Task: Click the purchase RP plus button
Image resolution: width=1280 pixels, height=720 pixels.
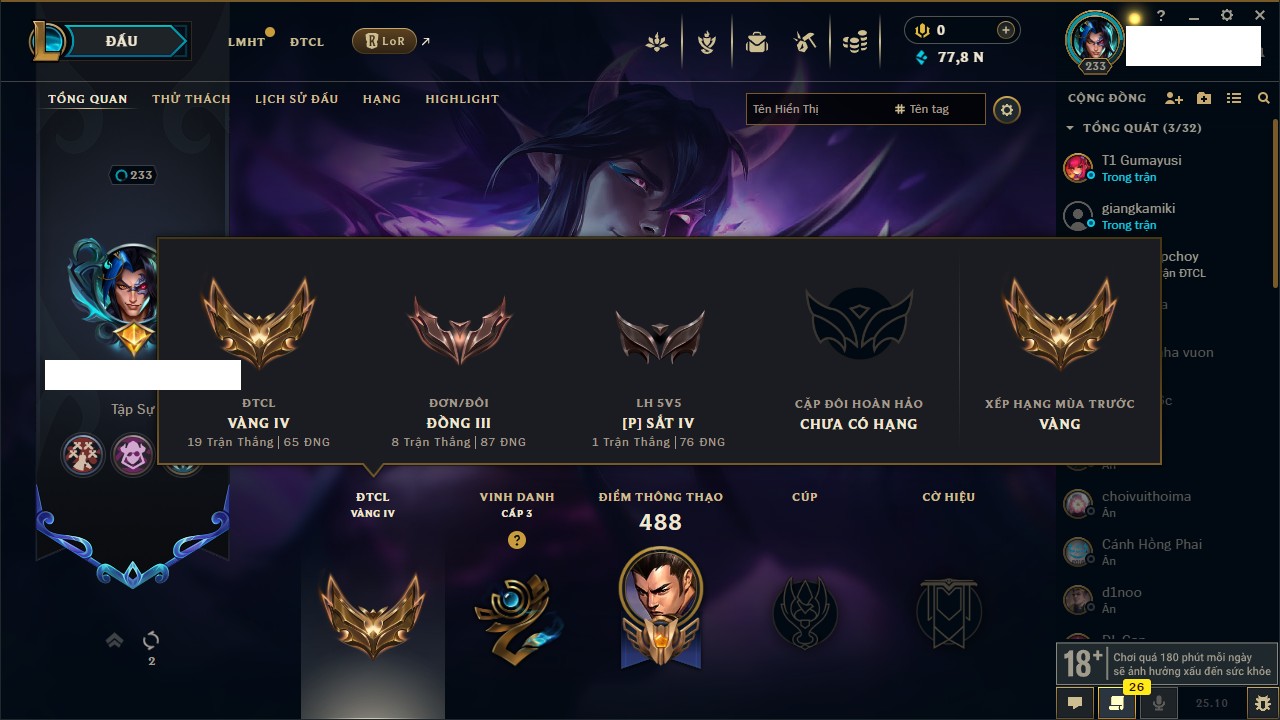Action: click(x=1006, y=30)
